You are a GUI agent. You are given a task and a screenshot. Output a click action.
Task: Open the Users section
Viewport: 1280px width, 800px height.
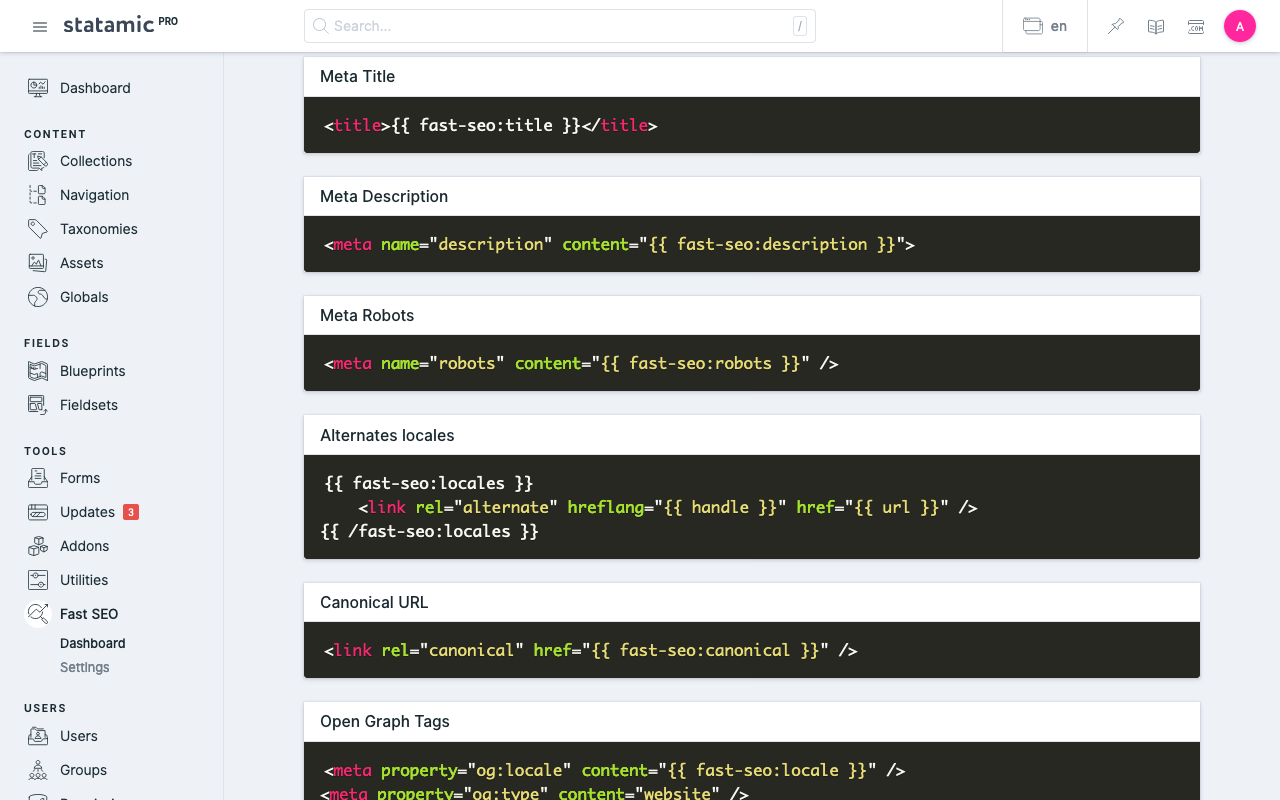(79, 736)
